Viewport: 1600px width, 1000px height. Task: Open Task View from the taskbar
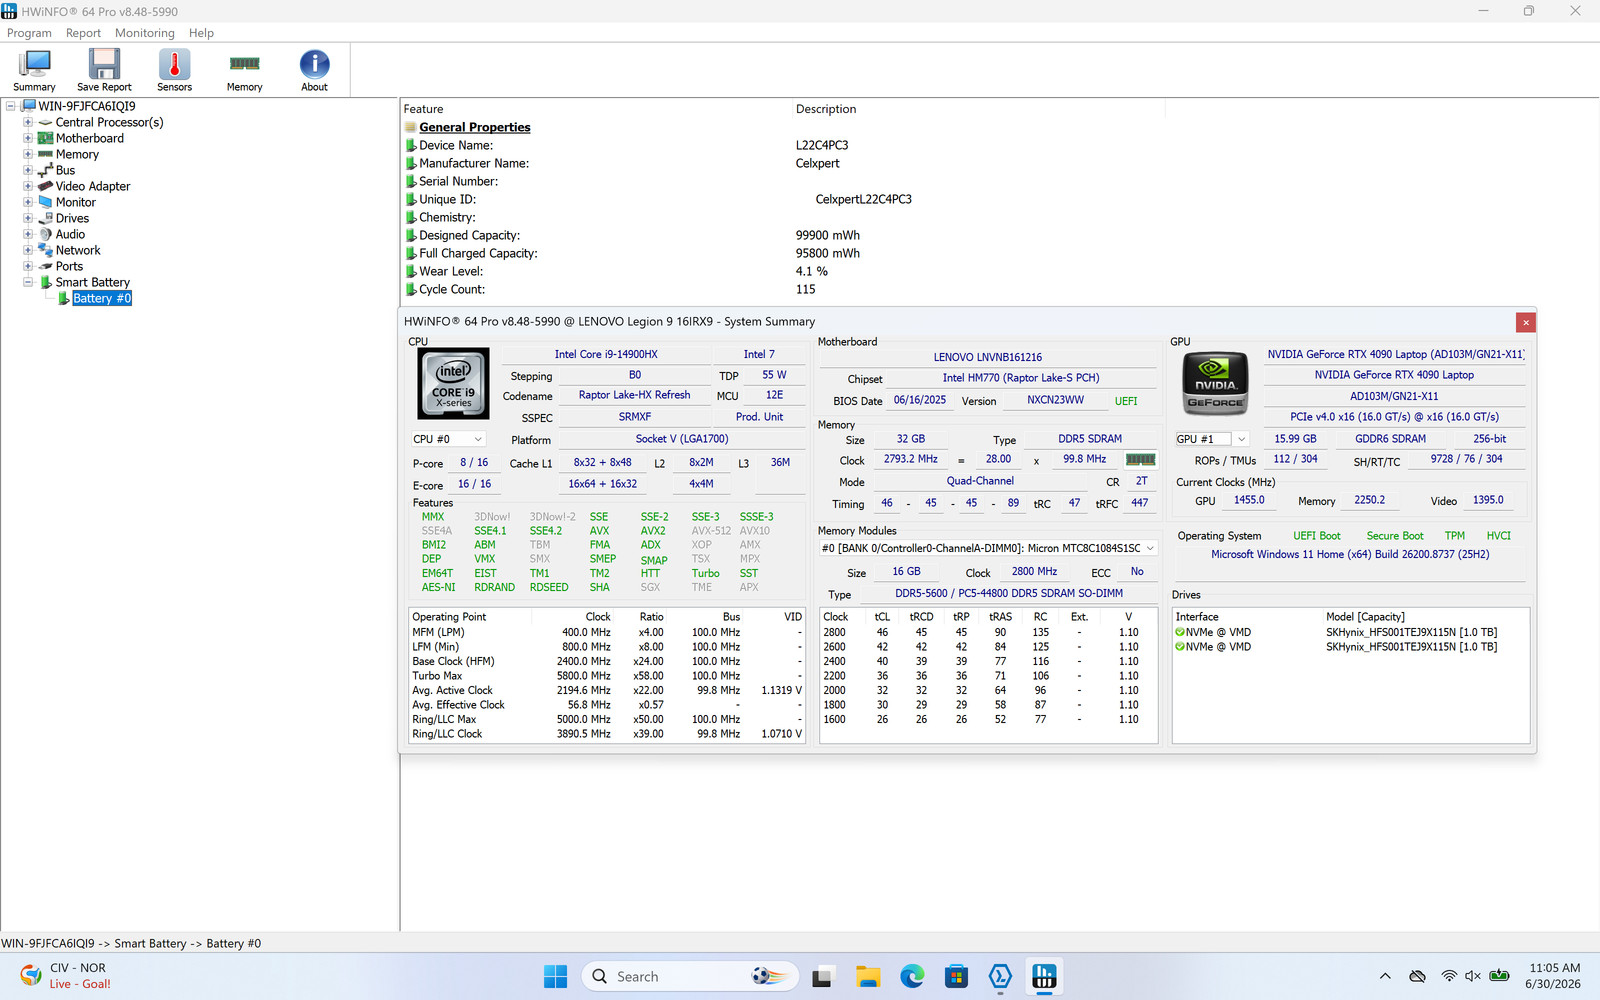822,976
